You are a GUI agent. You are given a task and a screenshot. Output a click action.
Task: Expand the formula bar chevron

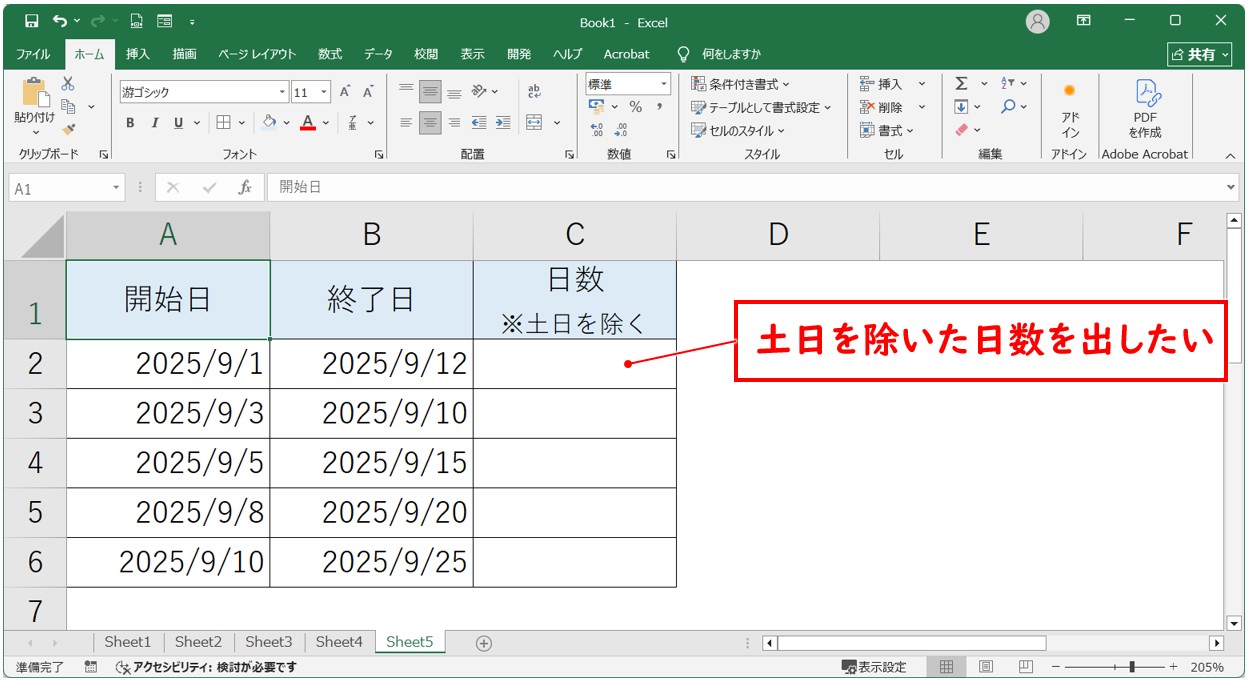[1231, 187]
